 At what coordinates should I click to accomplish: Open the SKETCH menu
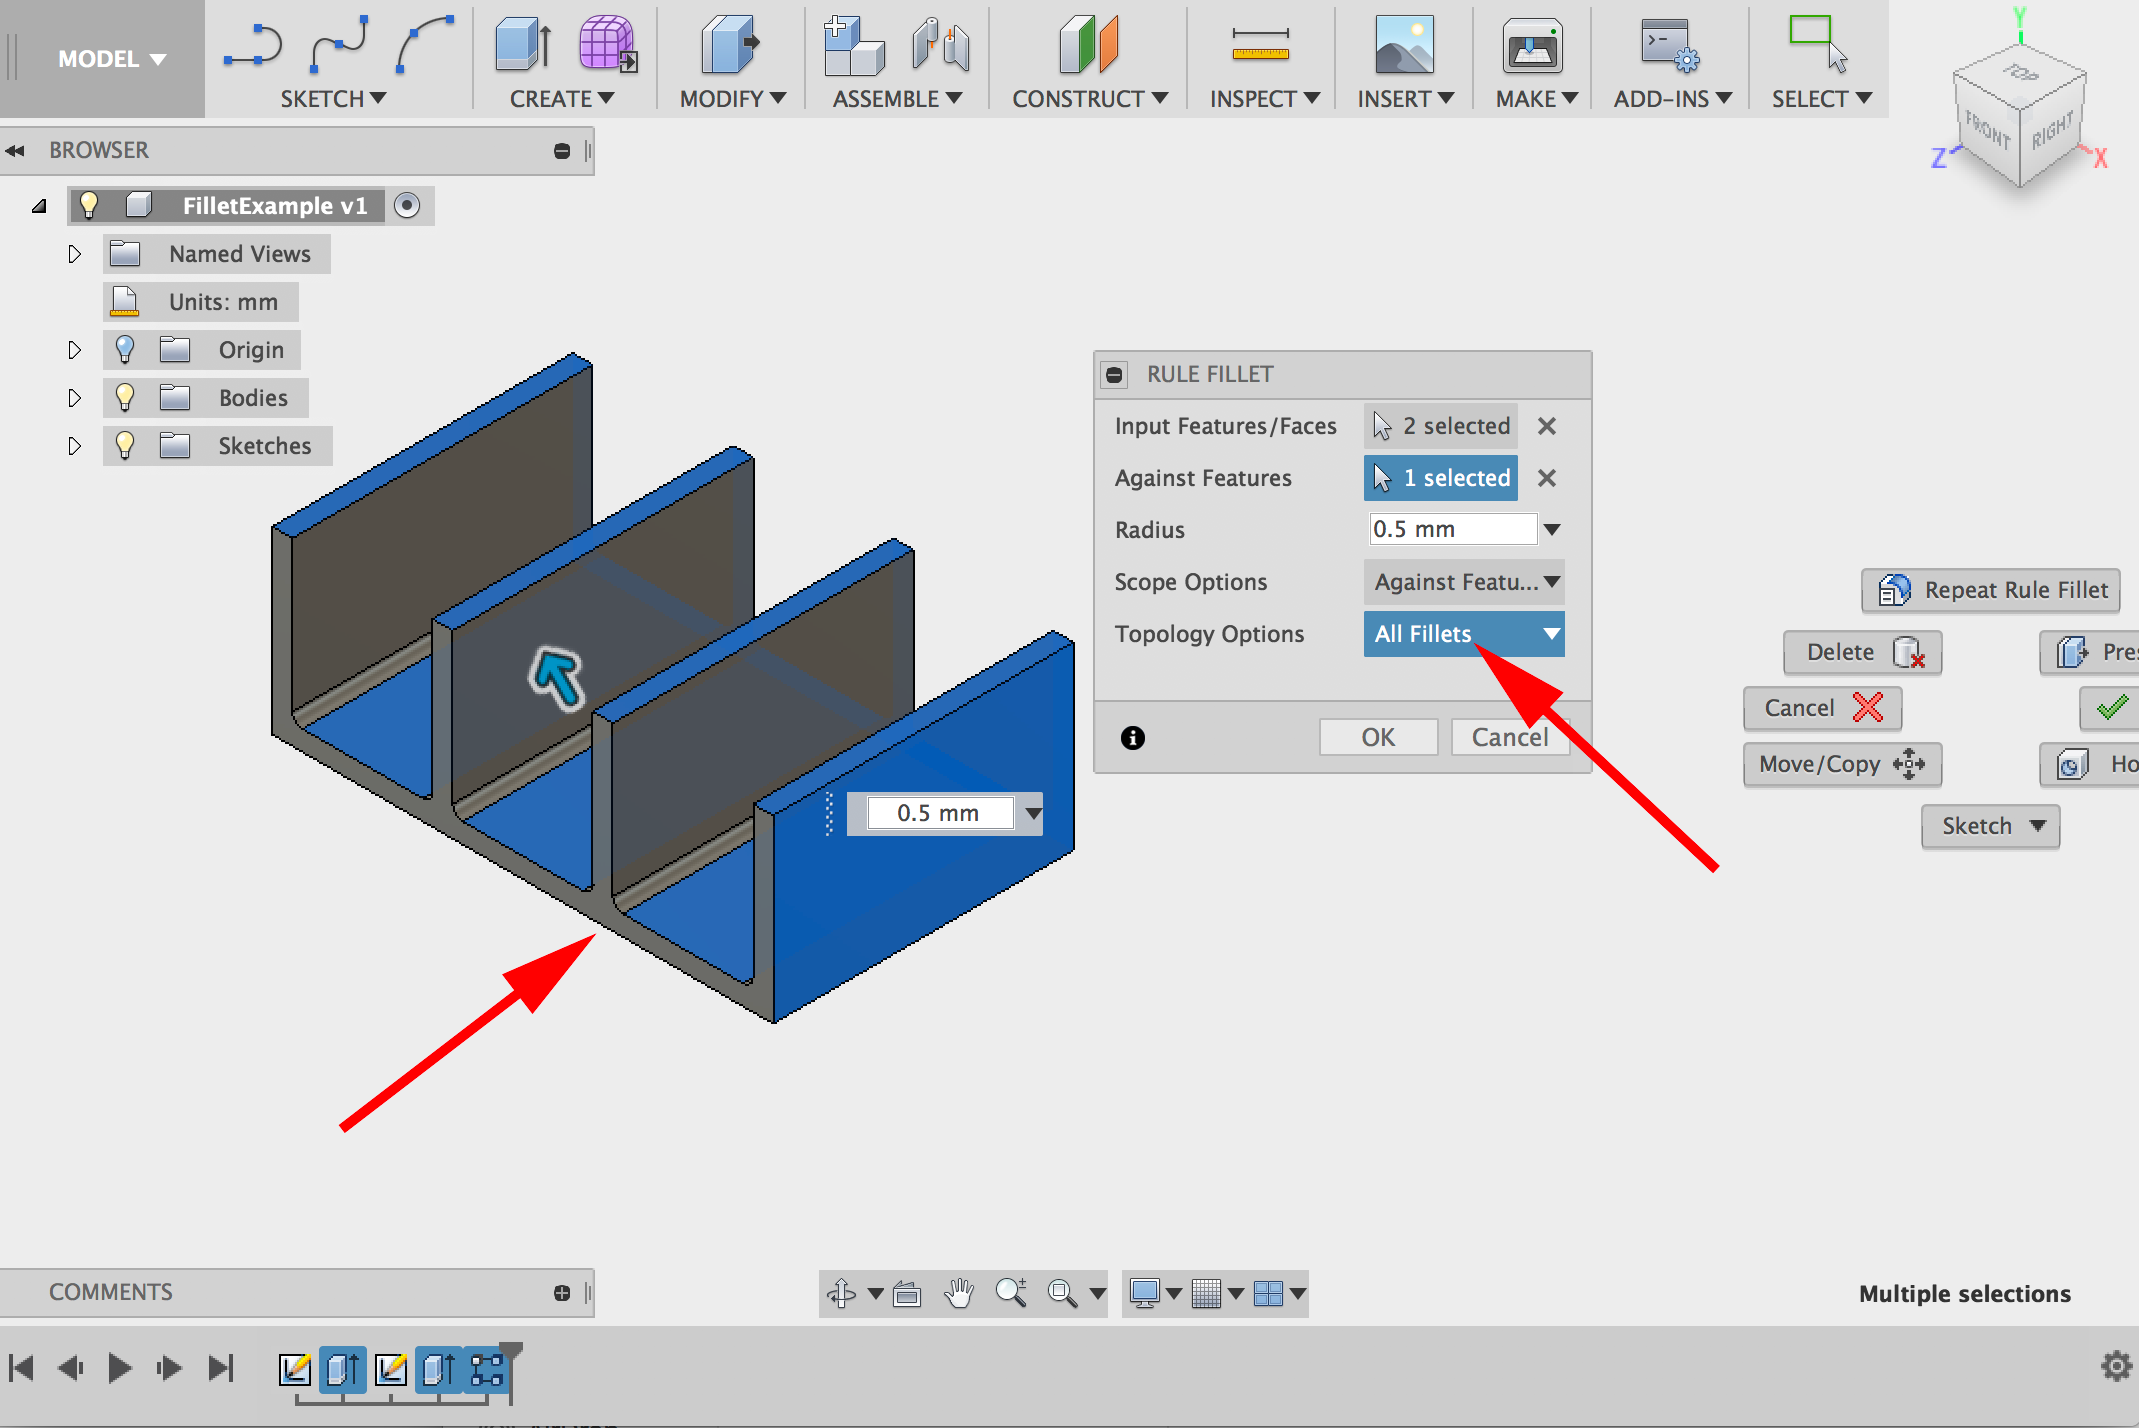(x=333, y=99)
